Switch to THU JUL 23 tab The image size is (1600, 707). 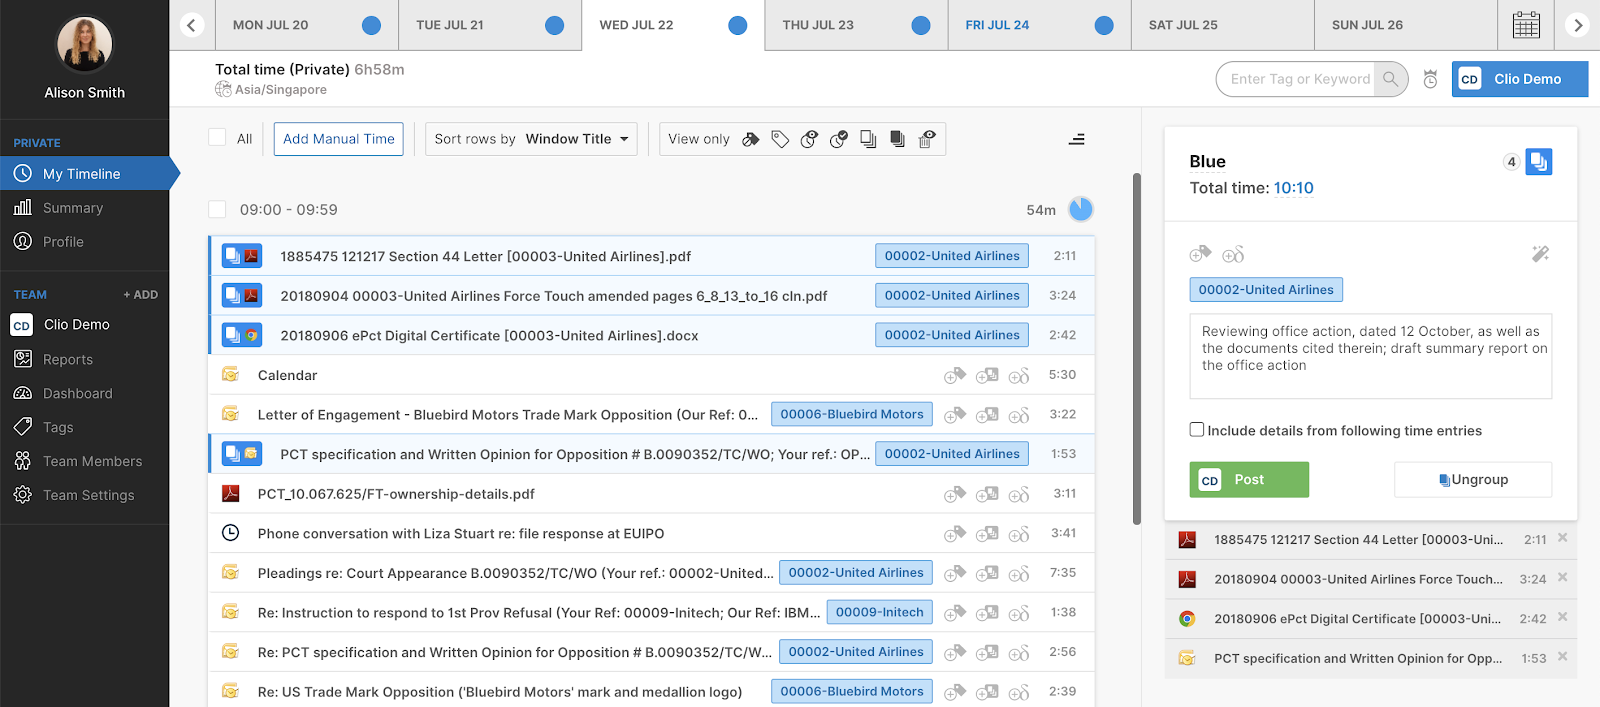(856, 25)
